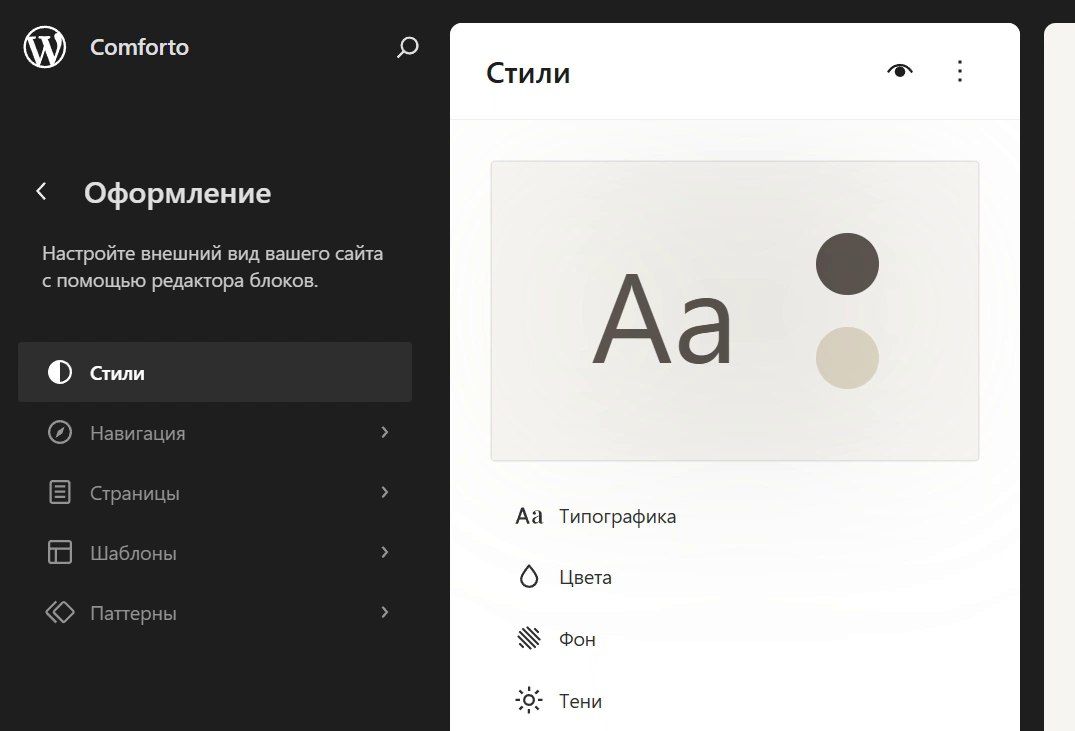Image resolution: width=1075 pixels, height=731 pixels.
Task: Click the striped Фон icon
Action: click(x=529, y=638)
